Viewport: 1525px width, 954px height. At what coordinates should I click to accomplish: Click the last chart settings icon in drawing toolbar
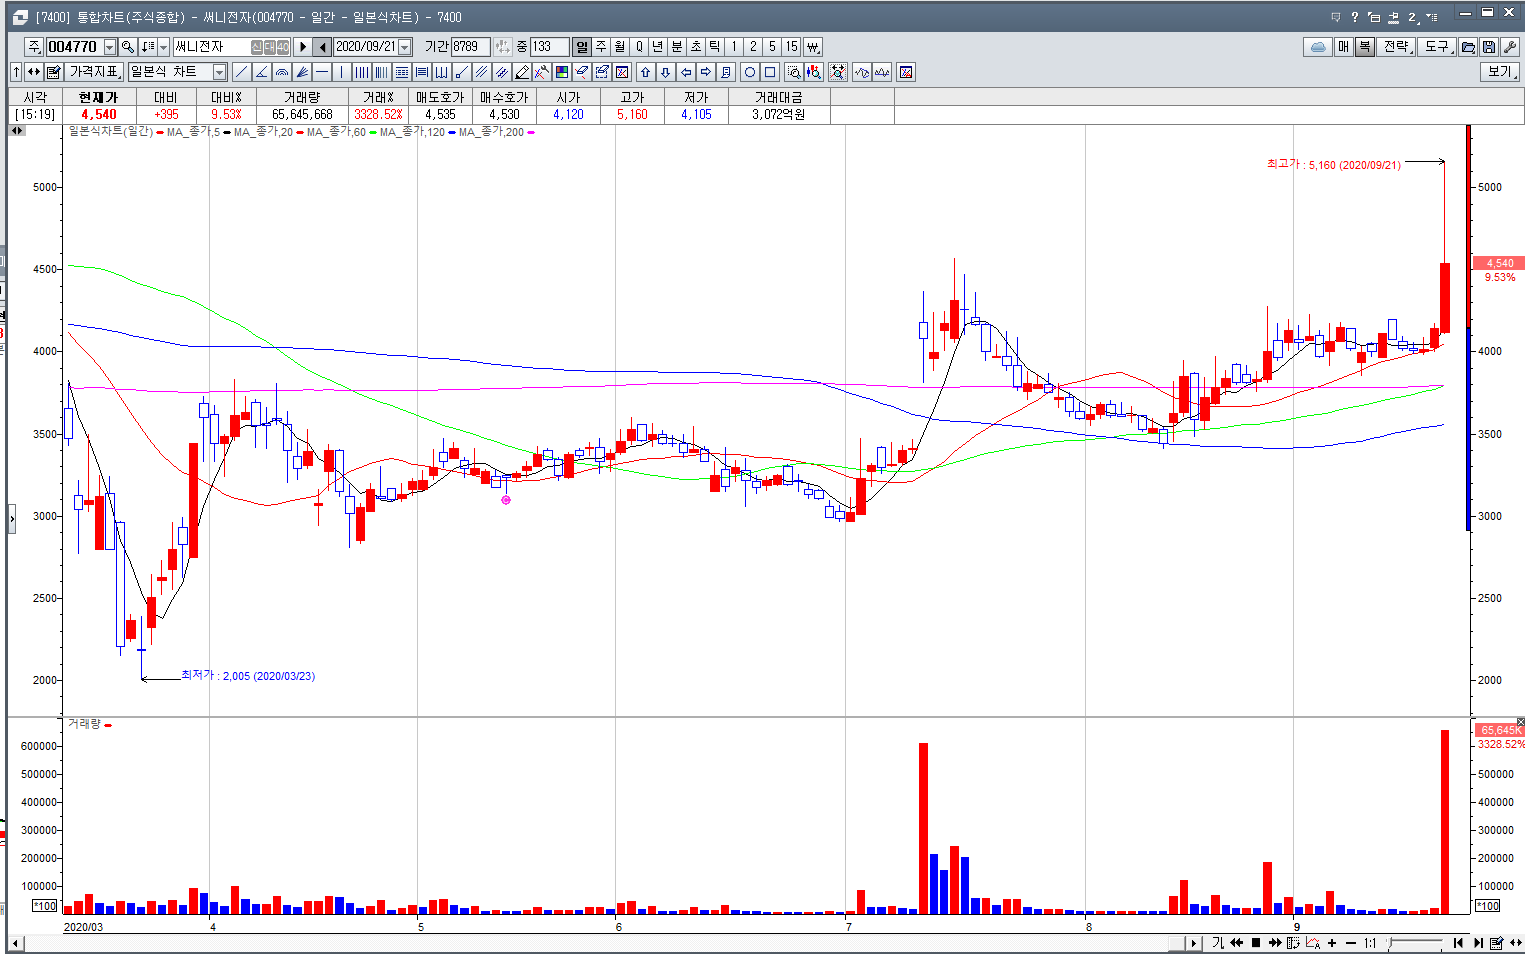(x=906, y=72)
